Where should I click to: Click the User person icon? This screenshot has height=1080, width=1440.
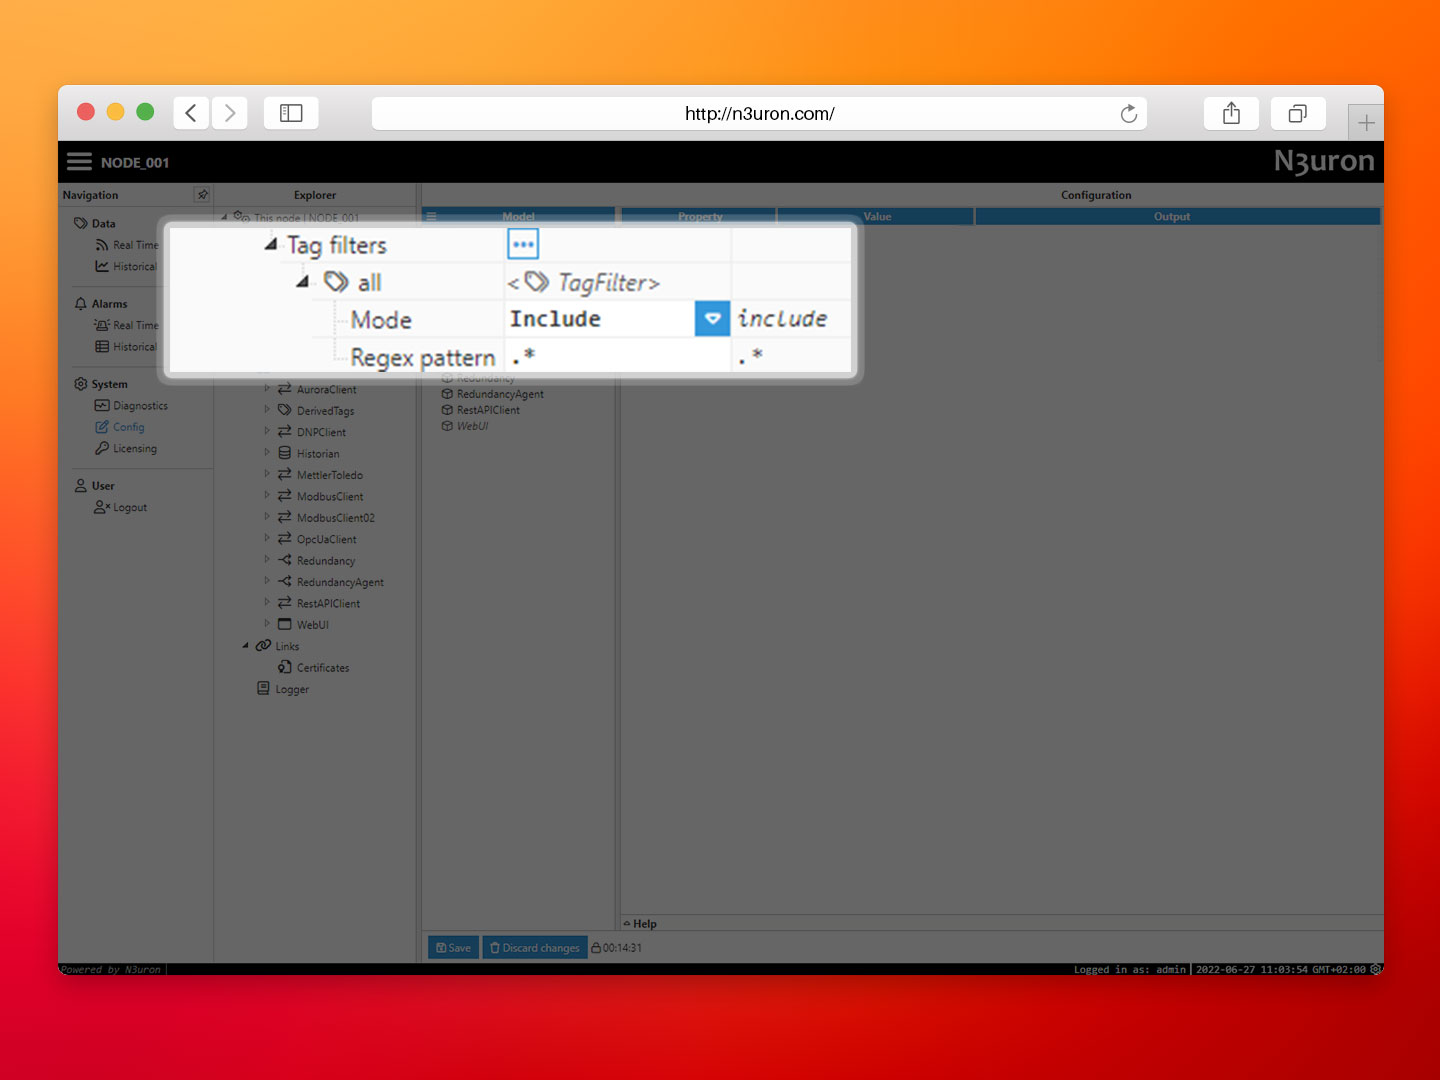(81, 486)
